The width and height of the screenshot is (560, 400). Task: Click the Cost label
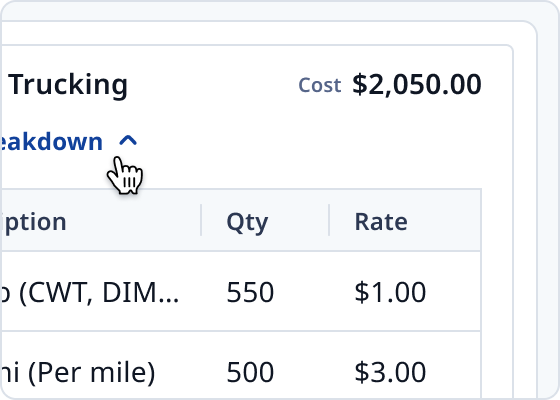click(x=320, y=85)
